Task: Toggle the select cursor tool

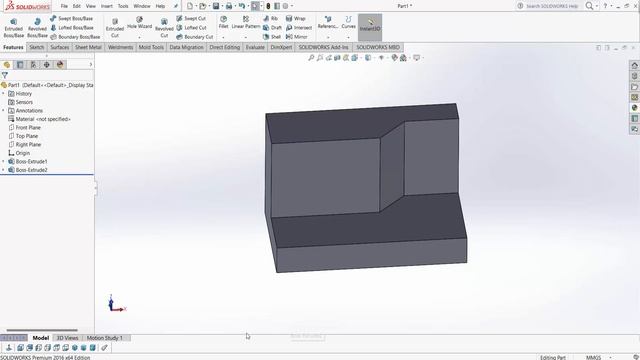Action: pos(255,6)
